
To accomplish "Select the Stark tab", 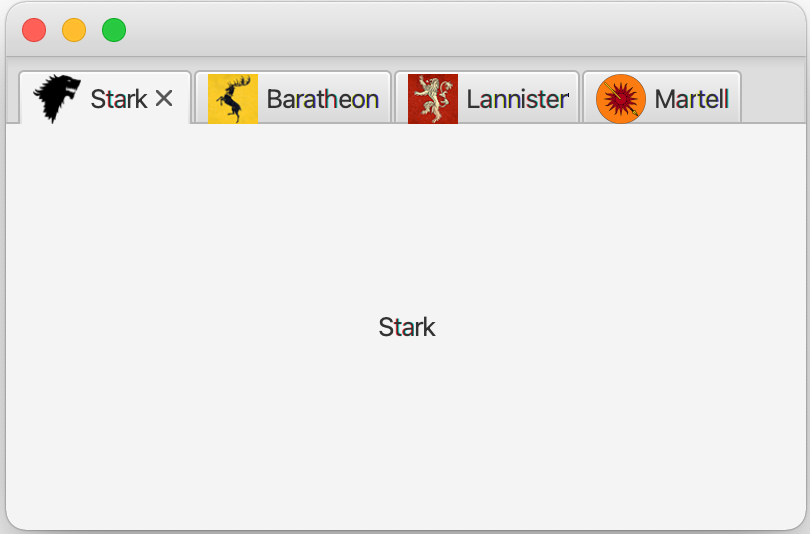I will click(105, 98).
